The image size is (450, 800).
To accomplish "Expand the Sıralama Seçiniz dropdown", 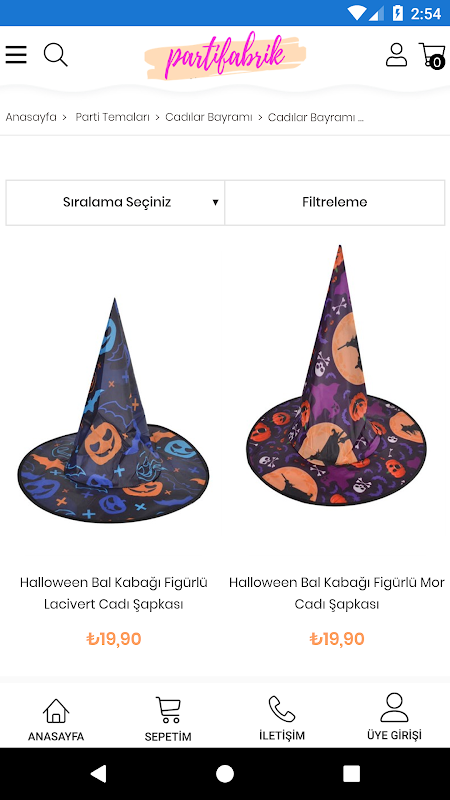I will (115, 203).
